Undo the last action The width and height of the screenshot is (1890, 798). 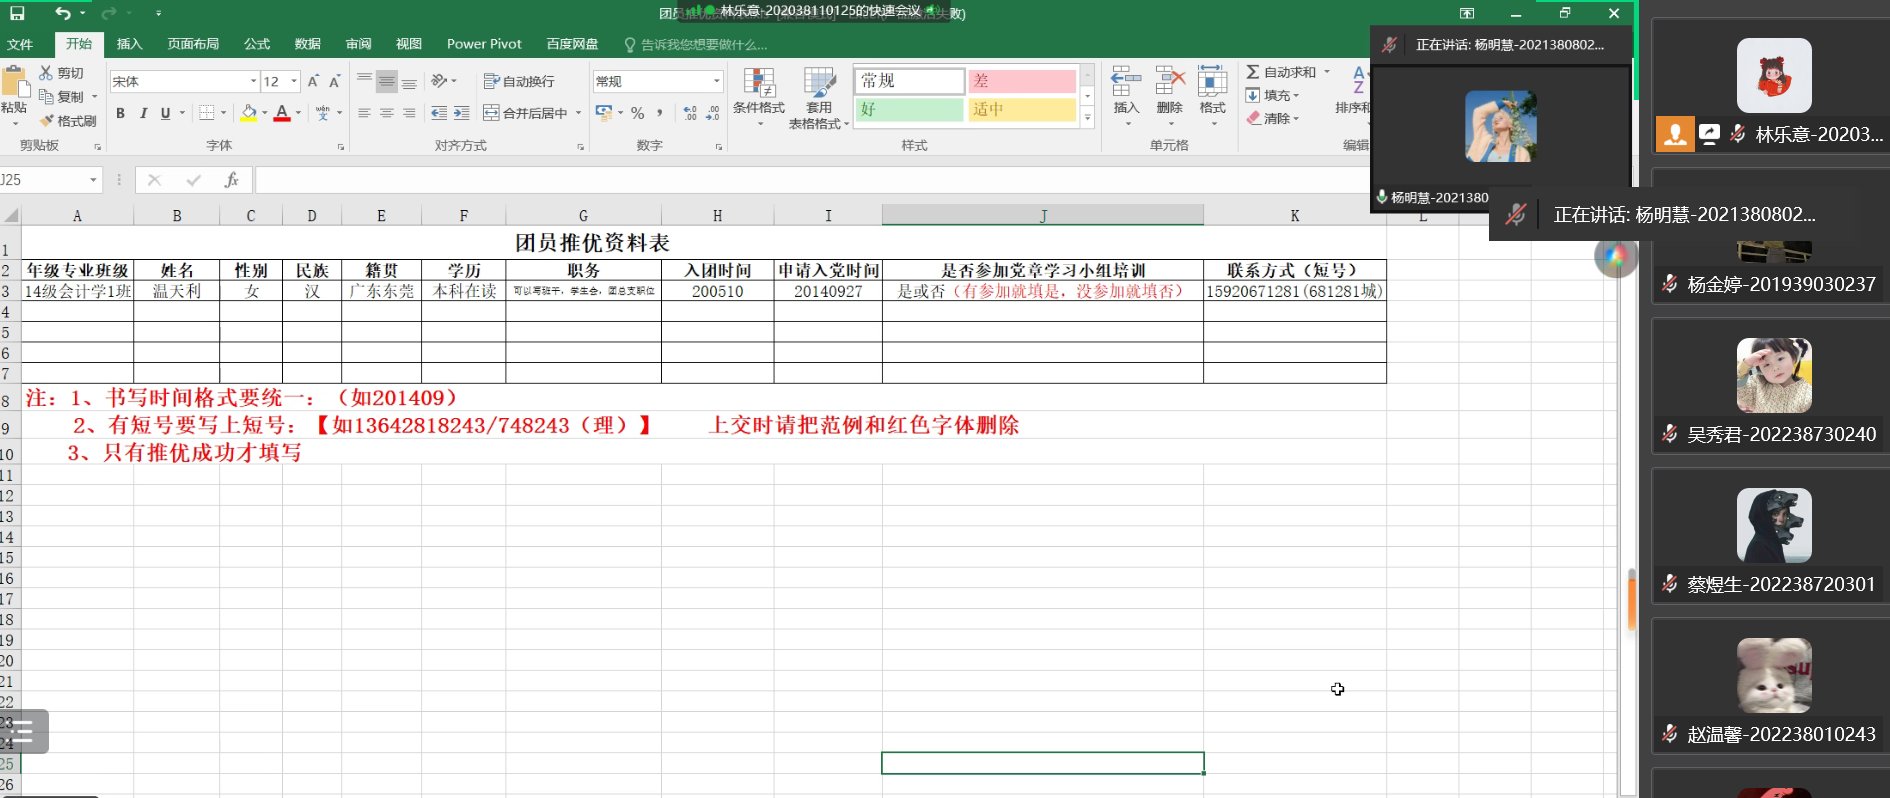click(x=63, y=13)
